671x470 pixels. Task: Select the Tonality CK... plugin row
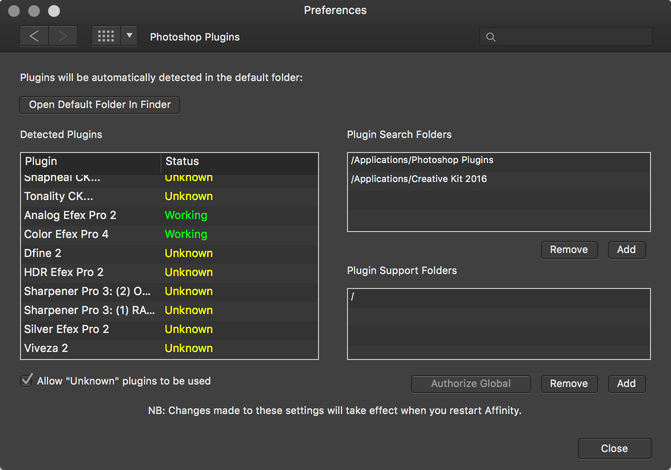(x=169, y=196)
